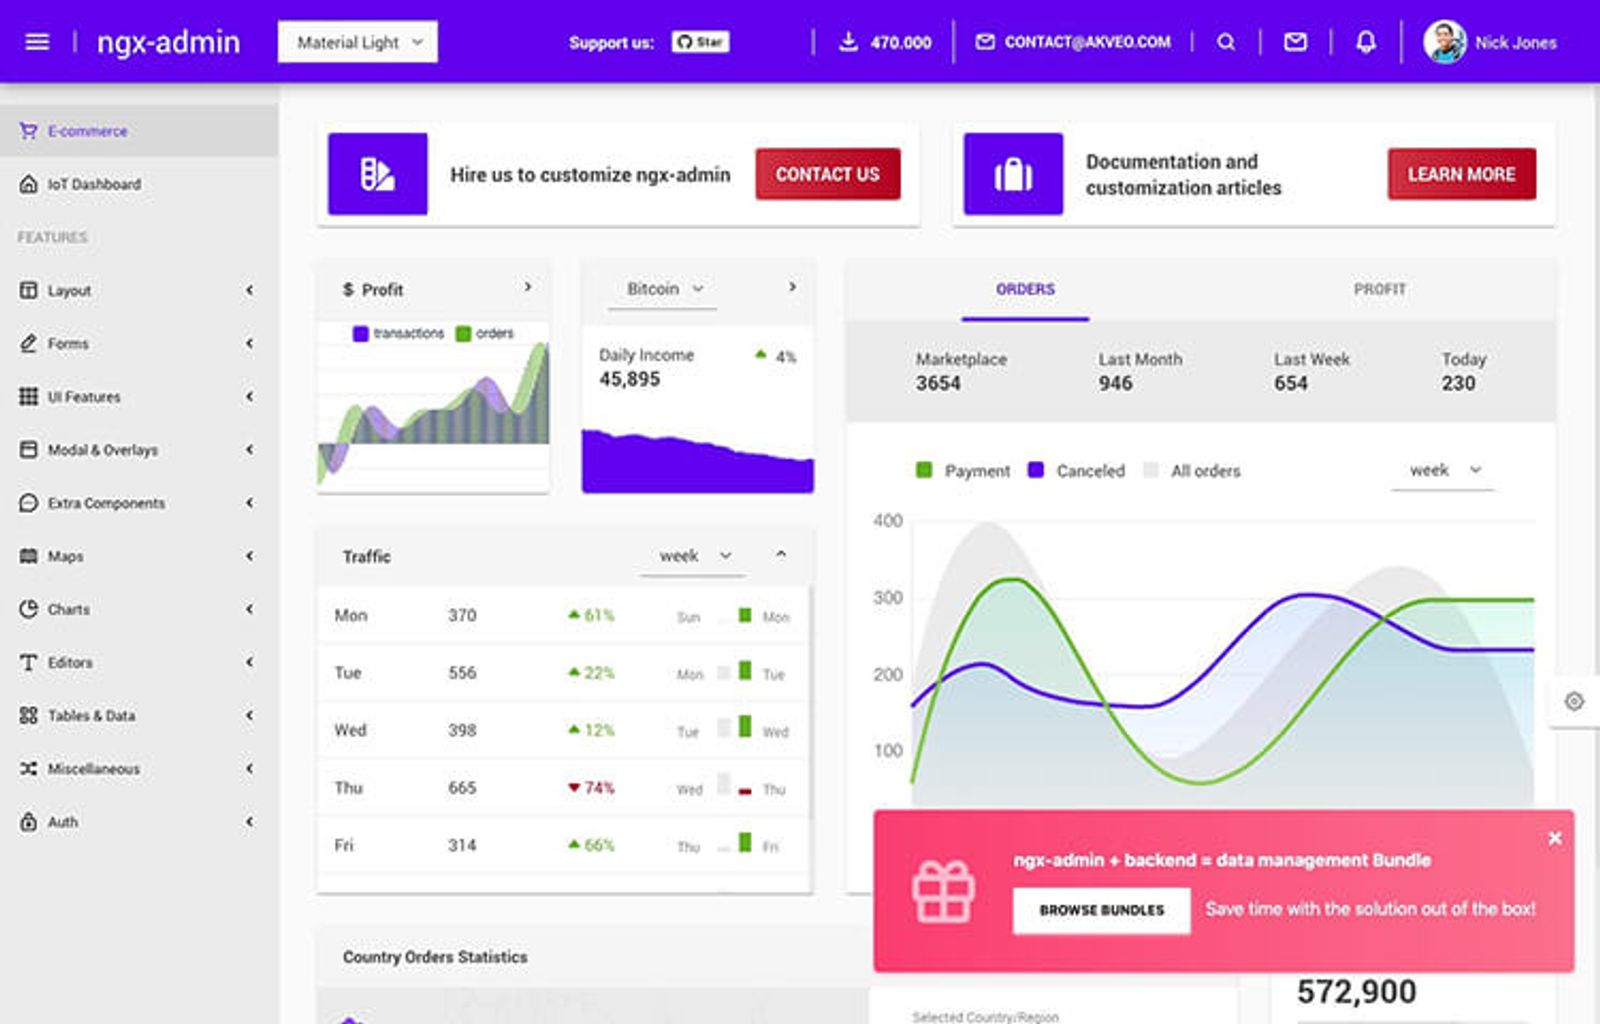1600x1024 pixels.
Task: Expand the Tables & Data sidebar menu
Action: 139,715
